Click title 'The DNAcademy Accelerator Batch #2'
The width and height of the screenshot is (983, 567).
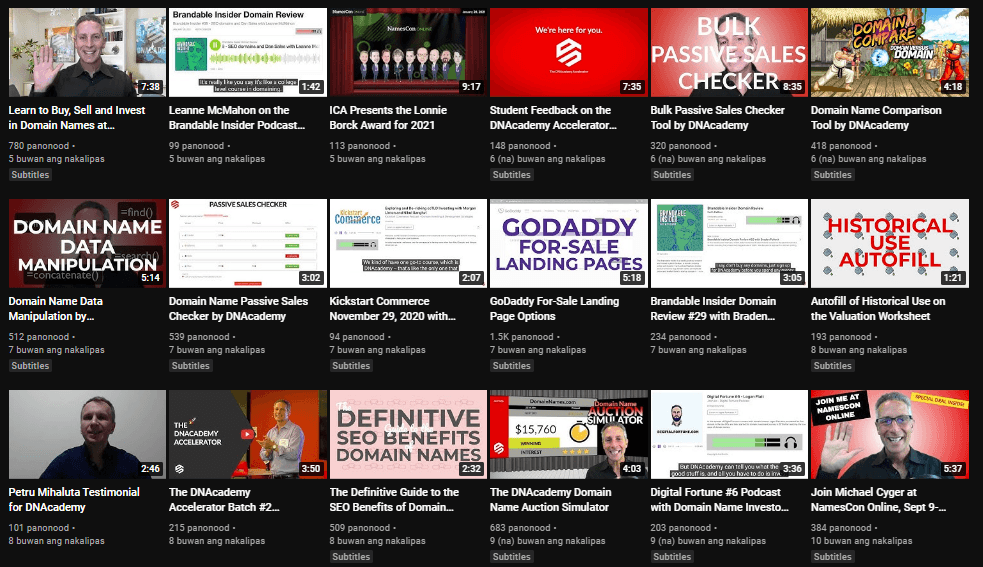point(224,499)
